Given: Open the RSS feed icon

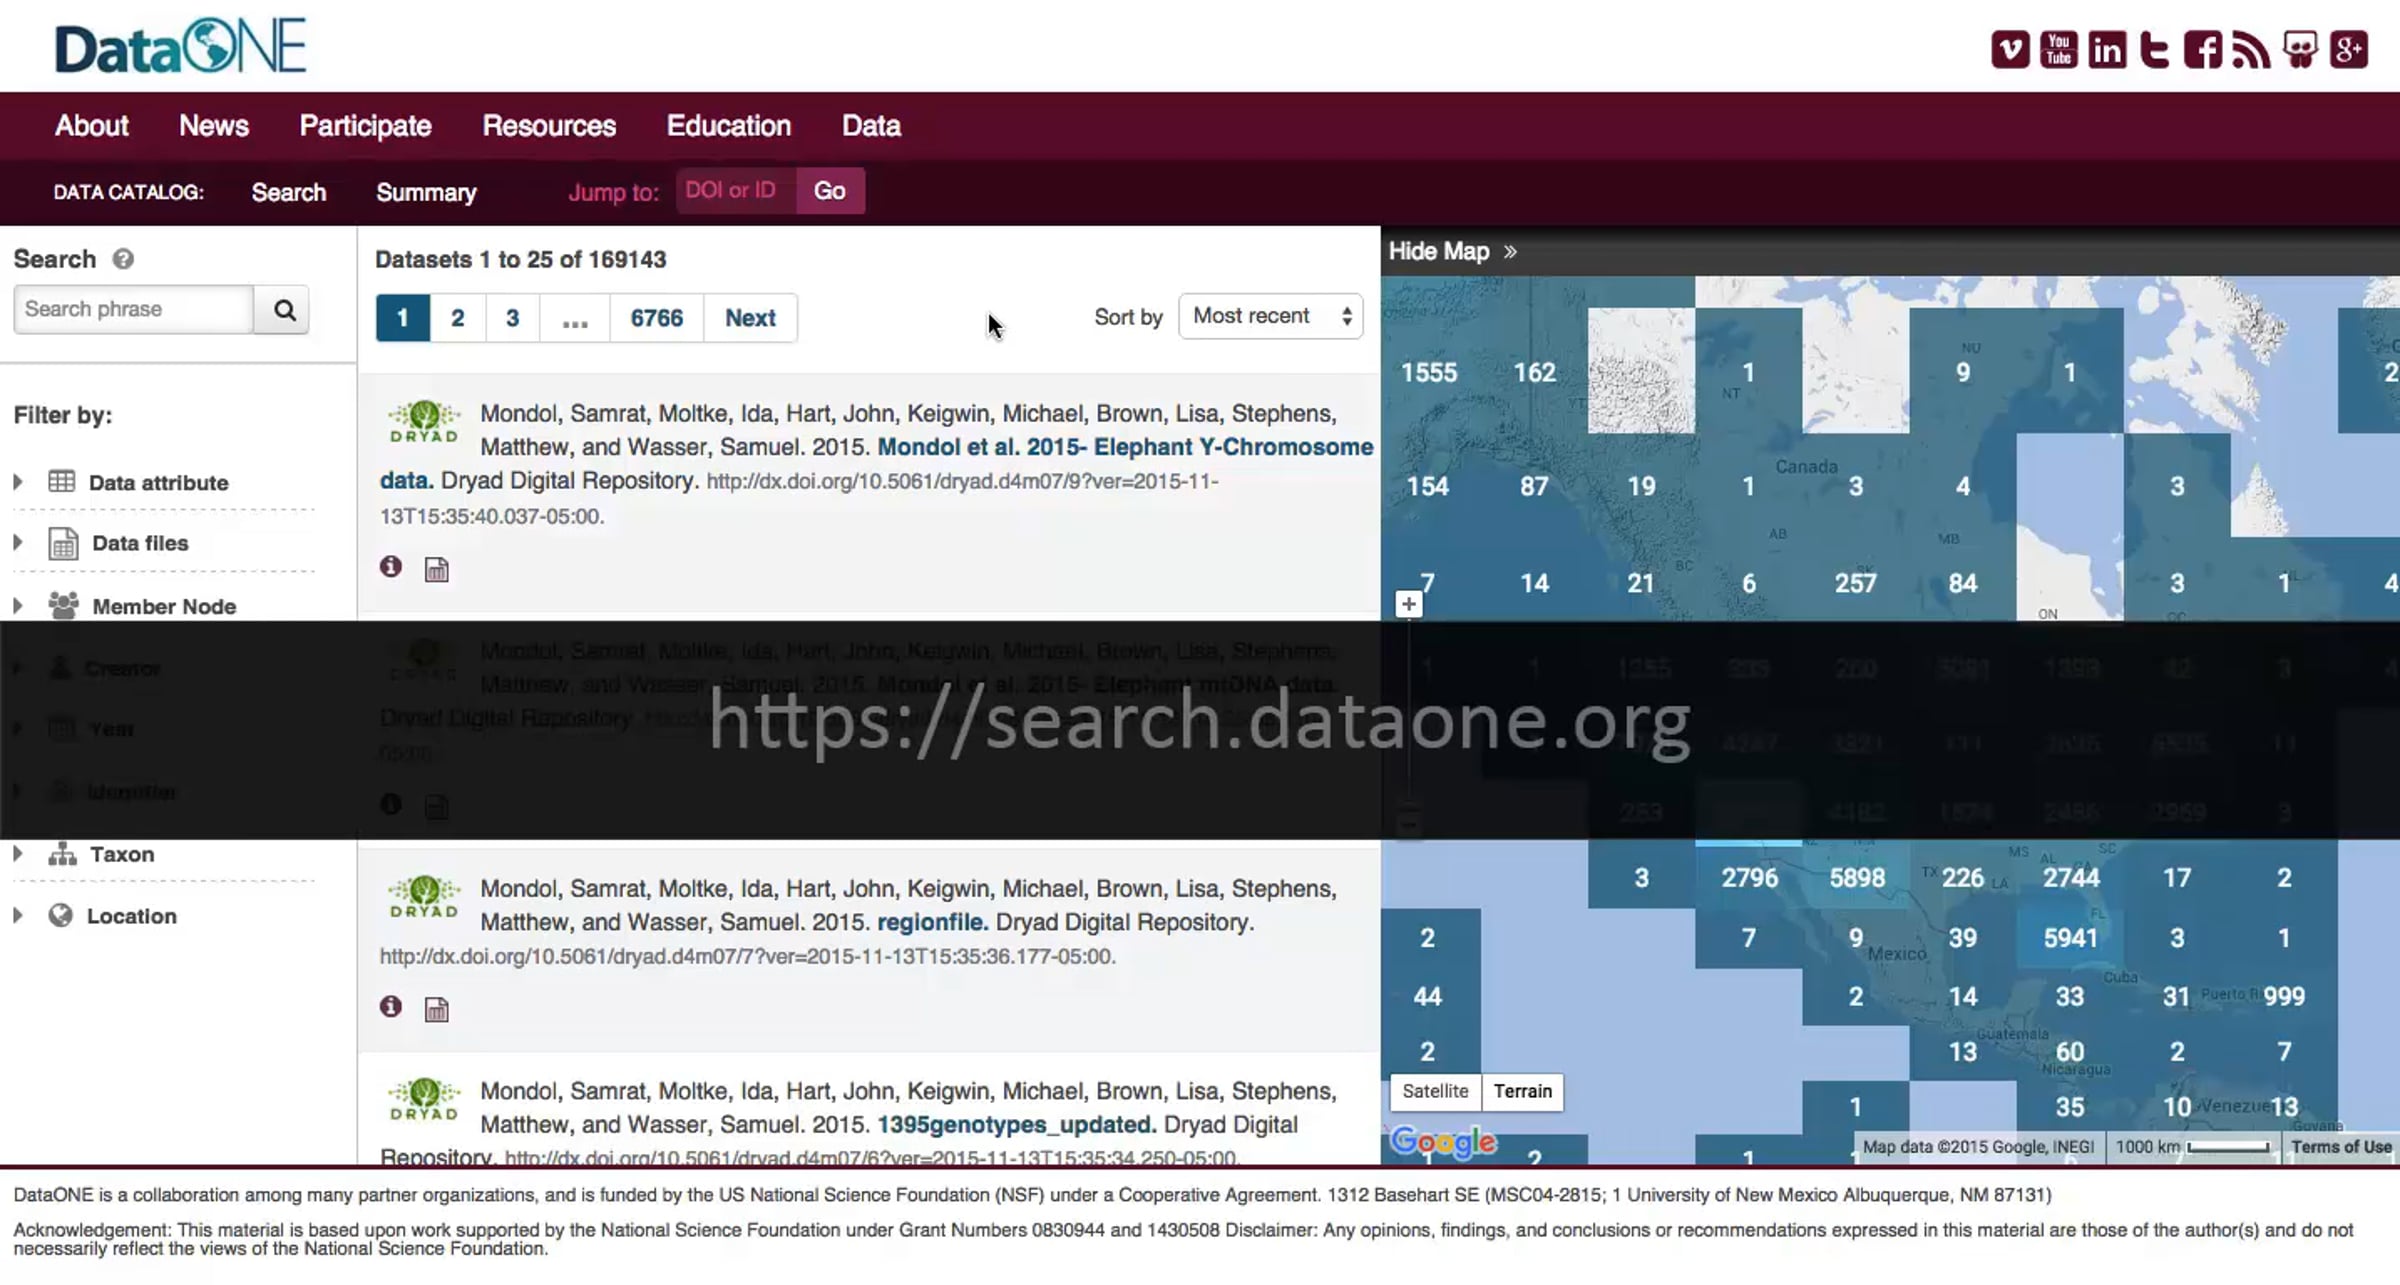Looking at the screenshot, I should 2250,50.
